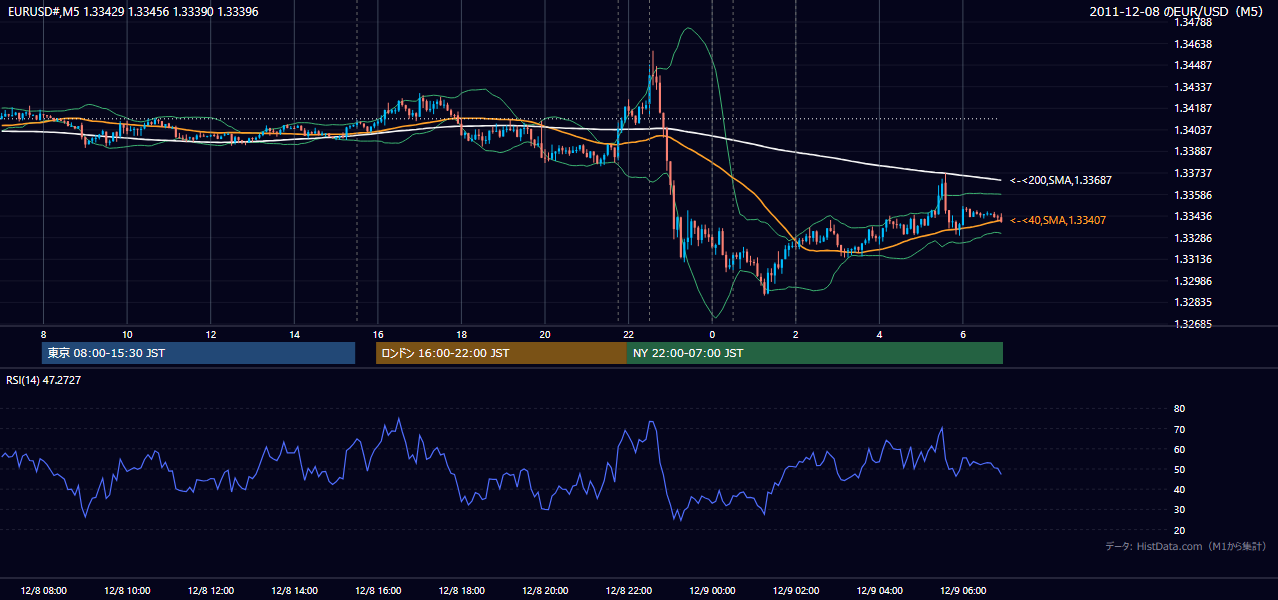
Task: Click the 12/8 22:00 bottom time label
Action: (629, 591)
